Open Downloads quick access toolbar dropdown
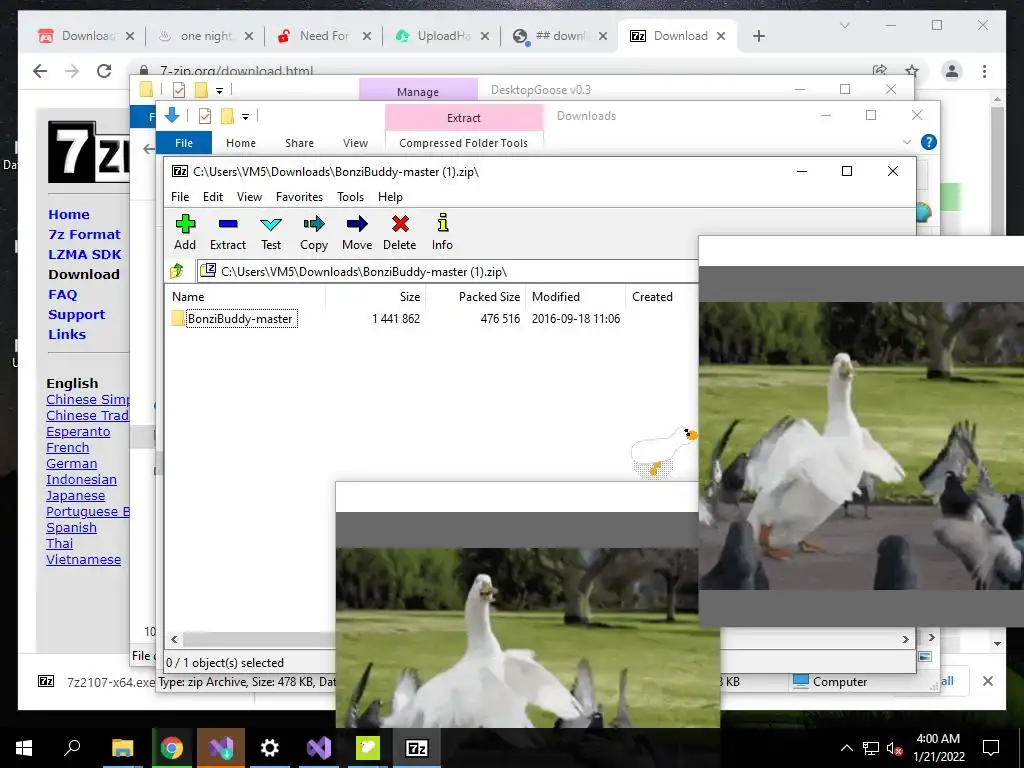Screen dimensions: 1024x768 pyautogui.click(x=246, y=117)
